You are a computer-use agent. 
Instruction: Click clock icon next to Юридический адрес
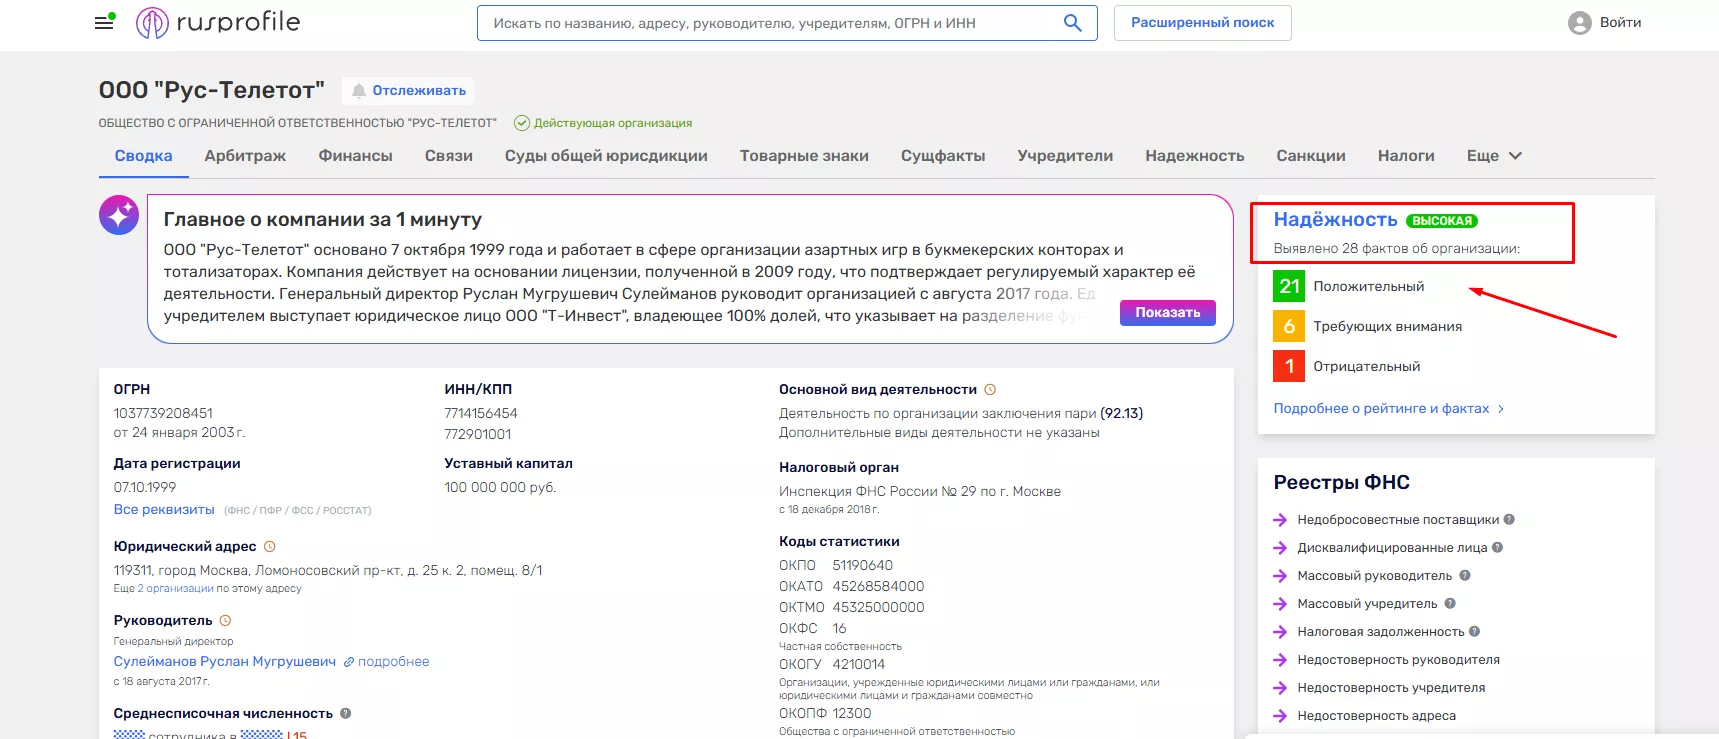pyautogui.click(x=269, y=547)
